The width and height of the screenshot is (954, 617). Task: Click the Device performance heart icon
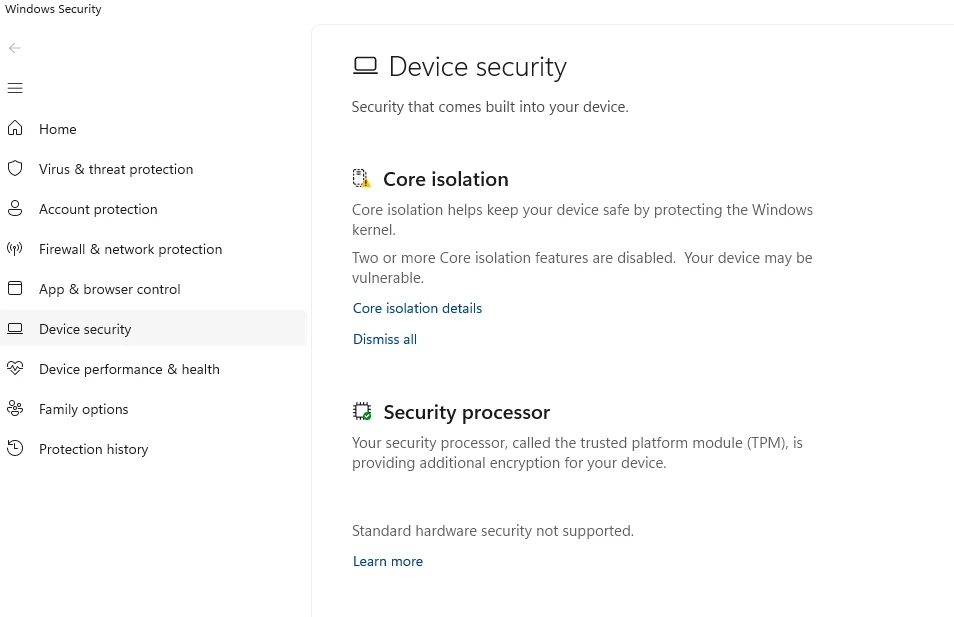coord(15,369)
